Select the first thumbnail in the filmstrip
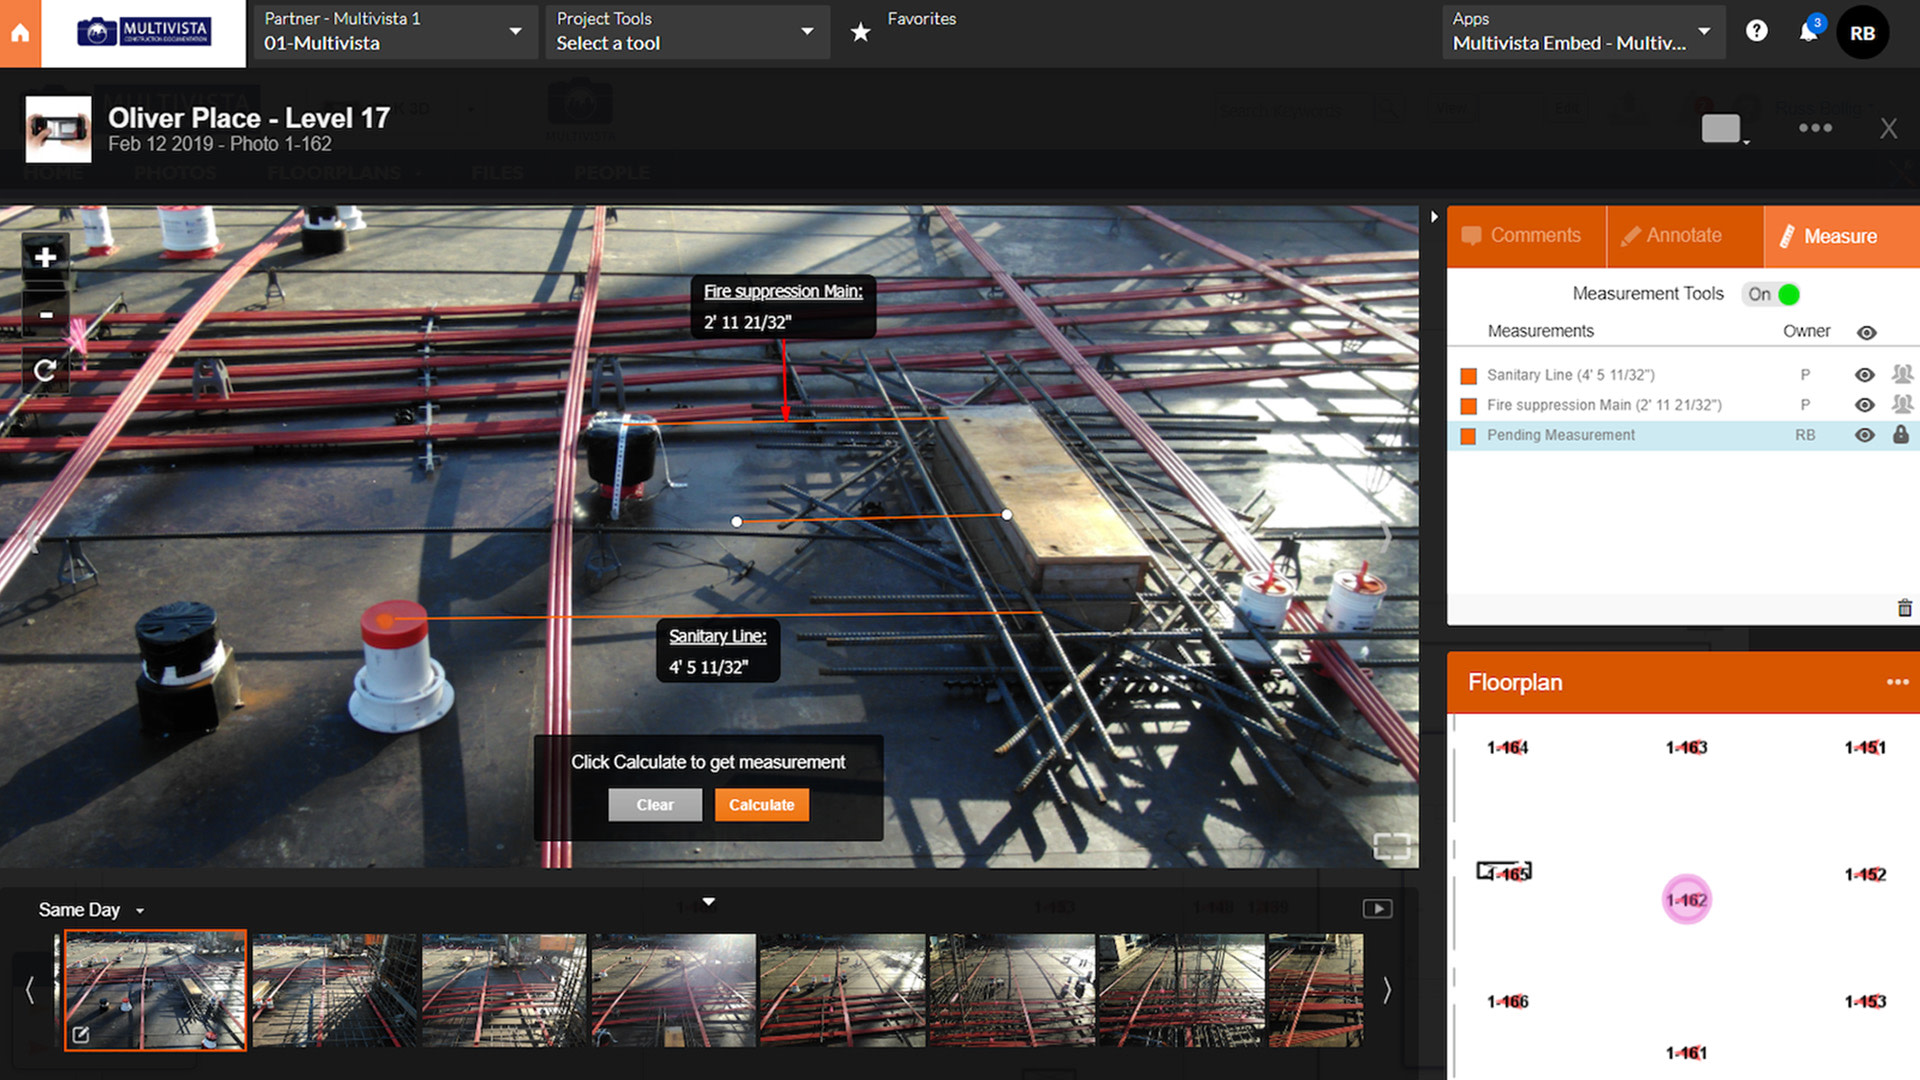Viewport: 1920px width, 1080px height. (154, 990)
